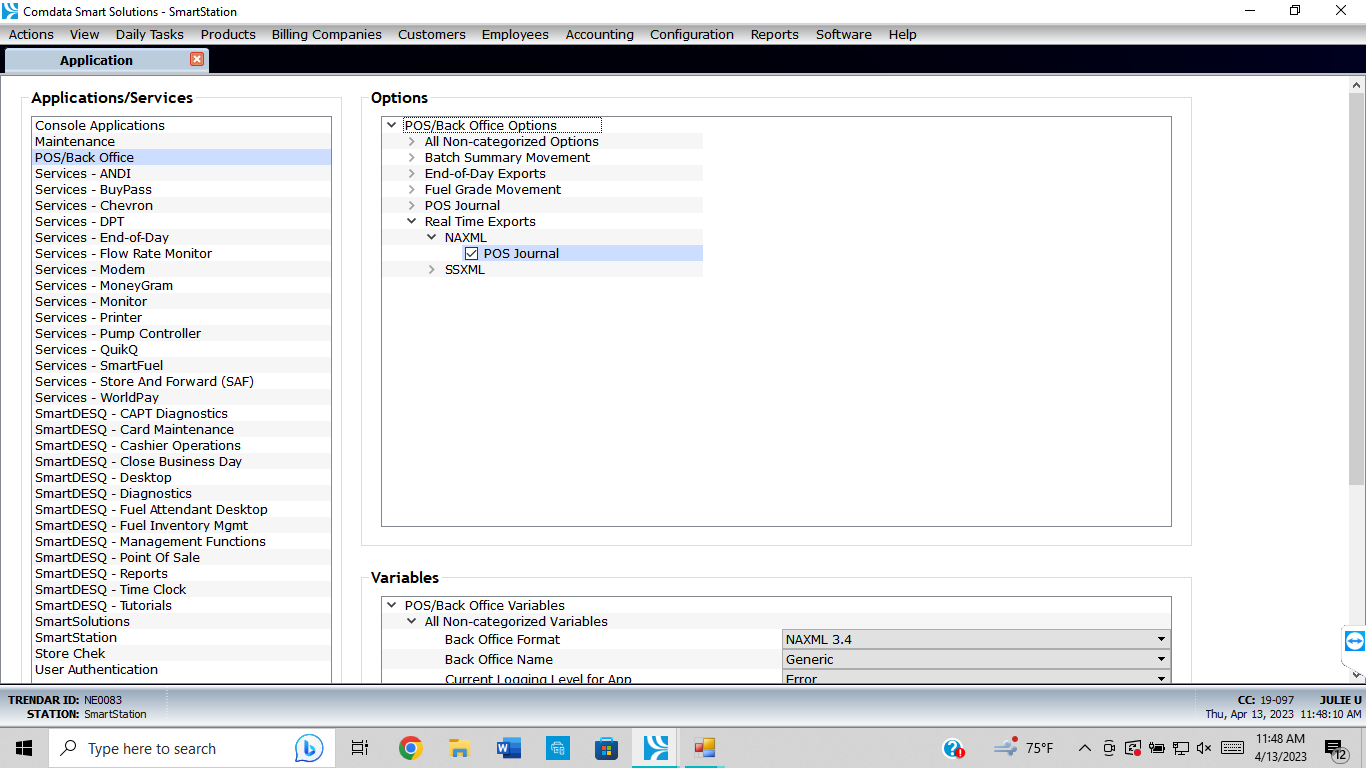
Task: Uncheck the POS Journal checkbox under NAXML
Action: [x=472, y=254]
